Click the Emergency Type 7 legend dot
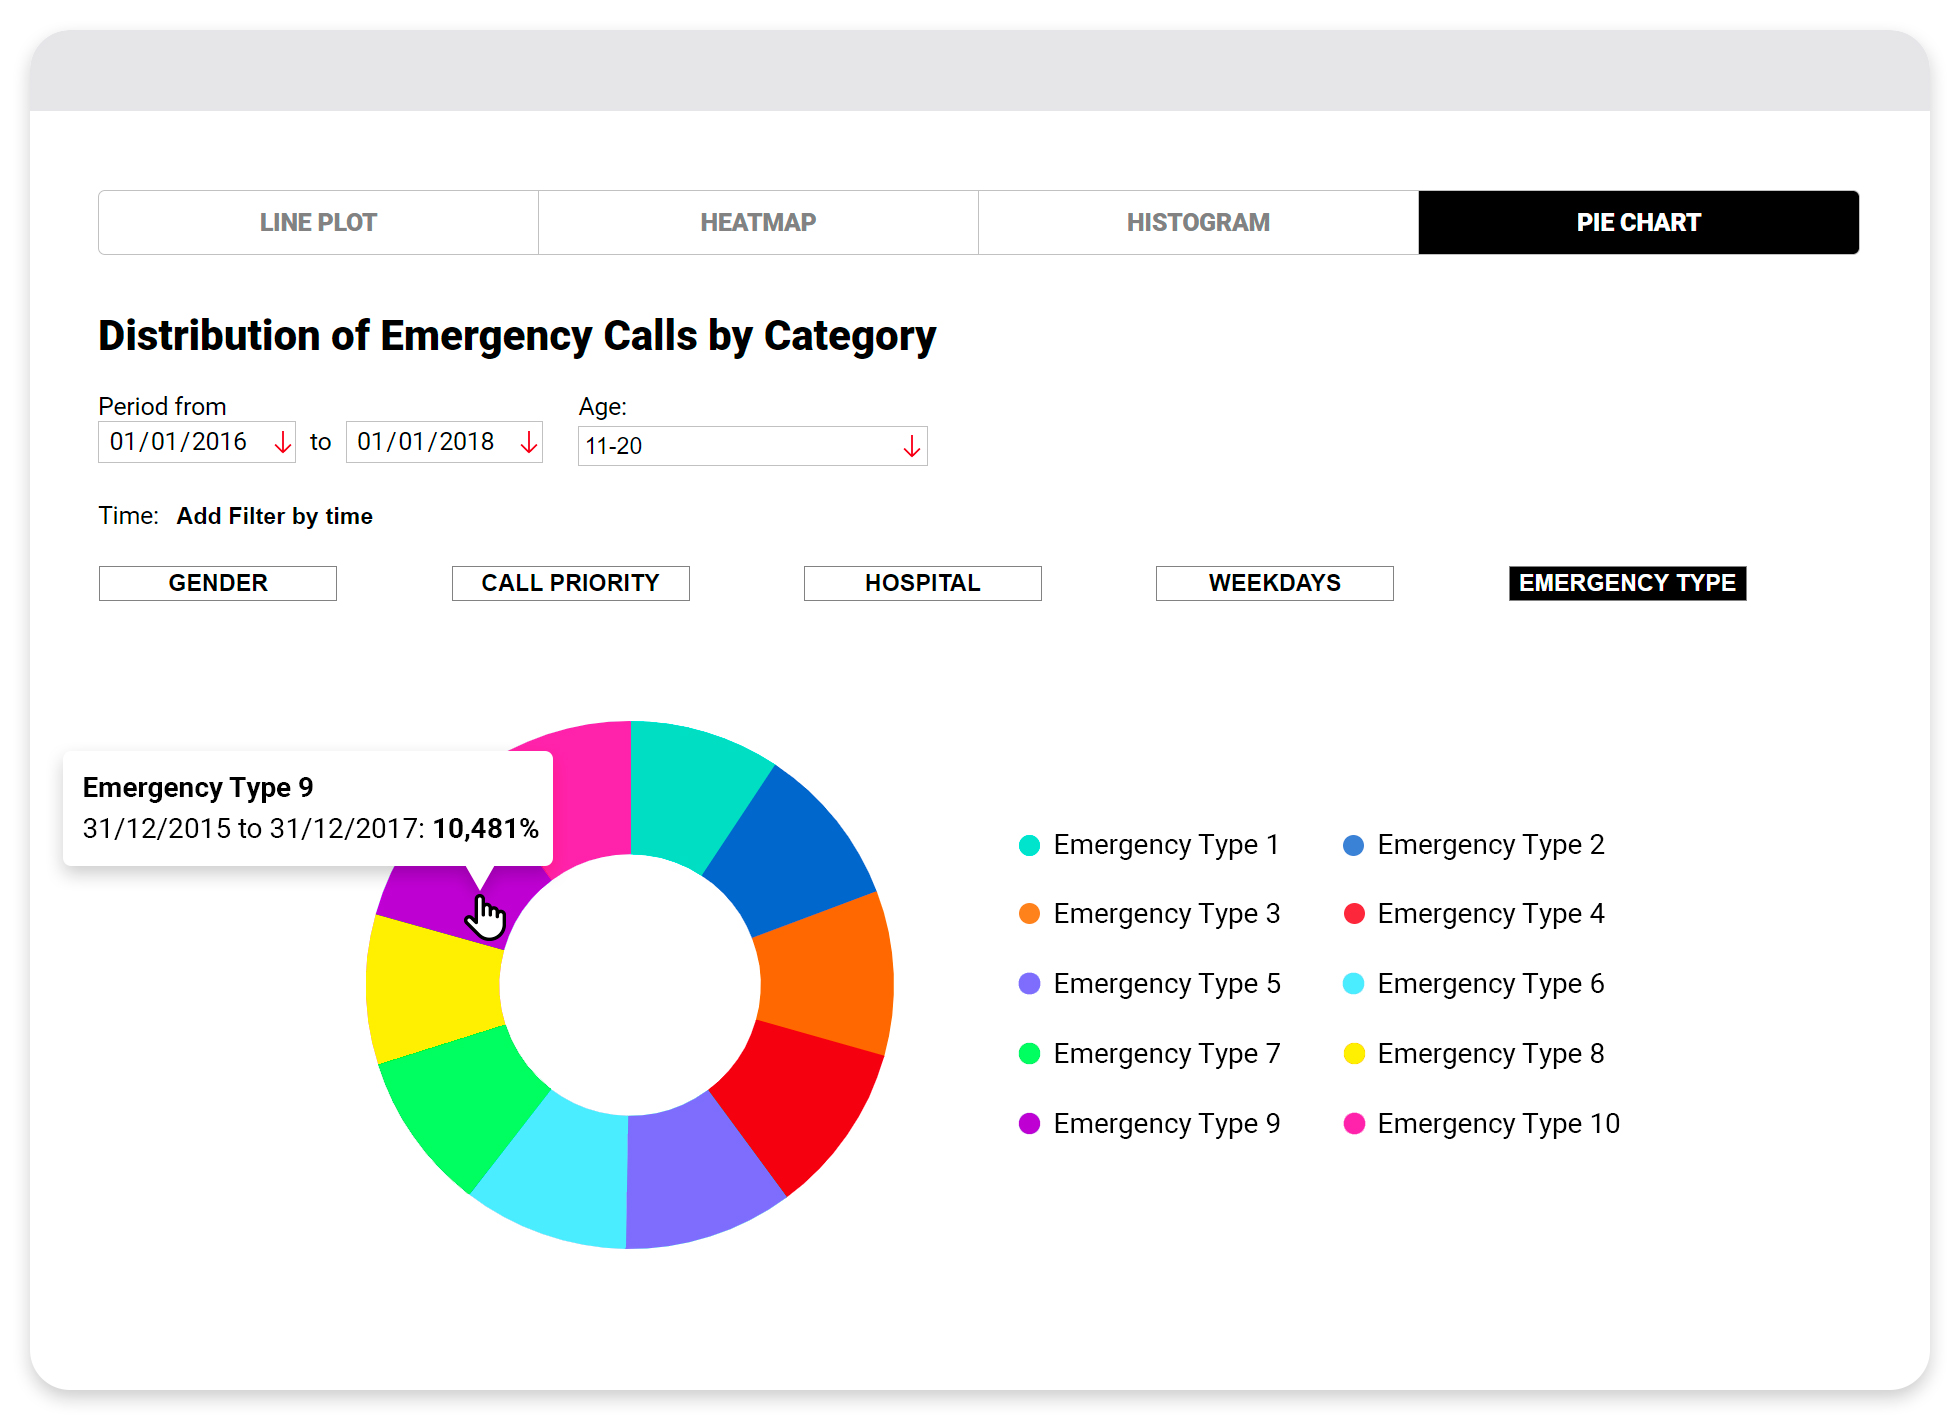The width and height of the screenshot is (1960, 1420). (1029, 1054)
